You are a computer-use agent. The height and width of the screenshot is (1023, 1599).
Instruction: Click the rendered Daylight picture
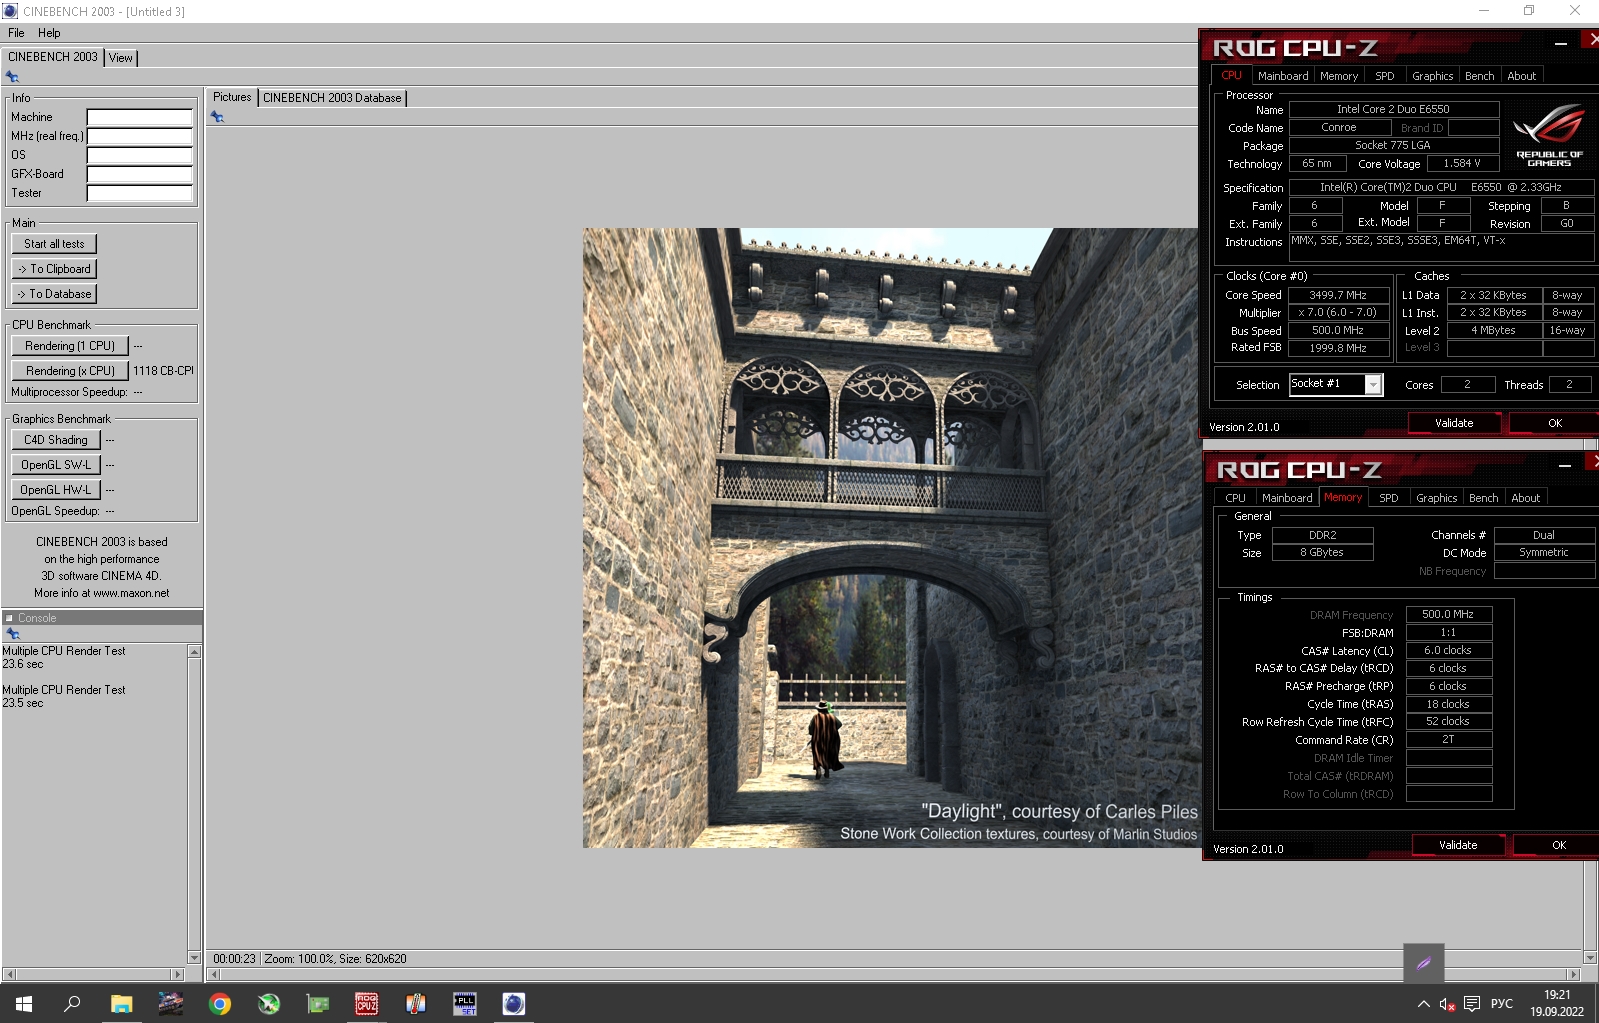tap(890, 538)
